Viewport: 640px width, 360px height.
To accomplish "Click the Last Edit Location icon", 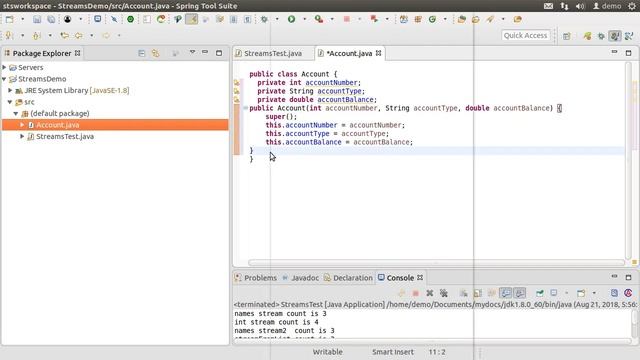I will 64,36.
